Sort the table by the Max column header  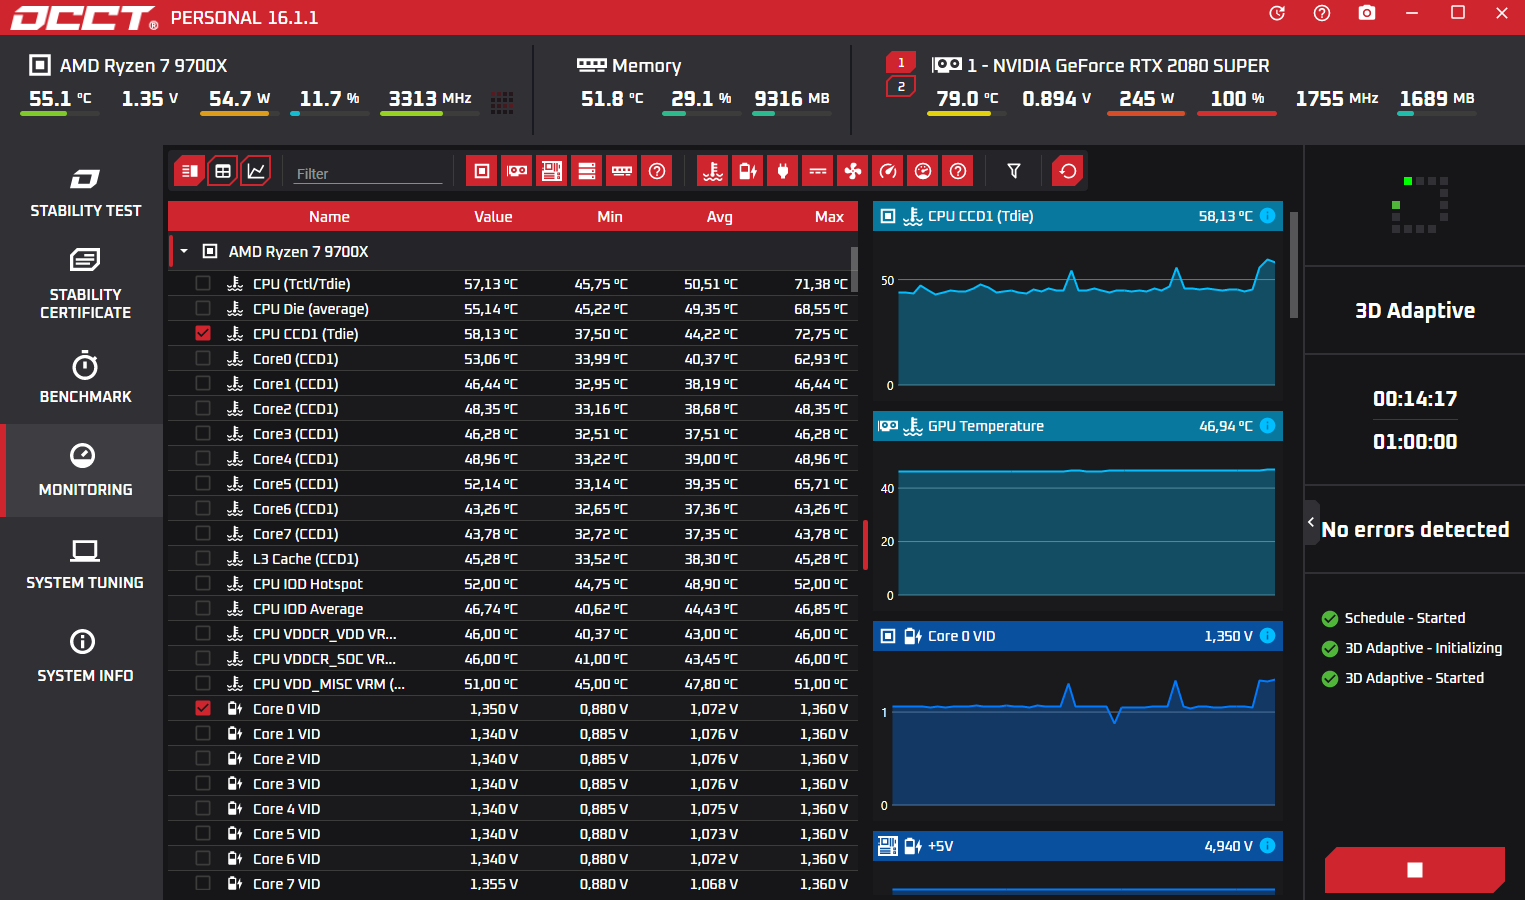click(829, 217)
